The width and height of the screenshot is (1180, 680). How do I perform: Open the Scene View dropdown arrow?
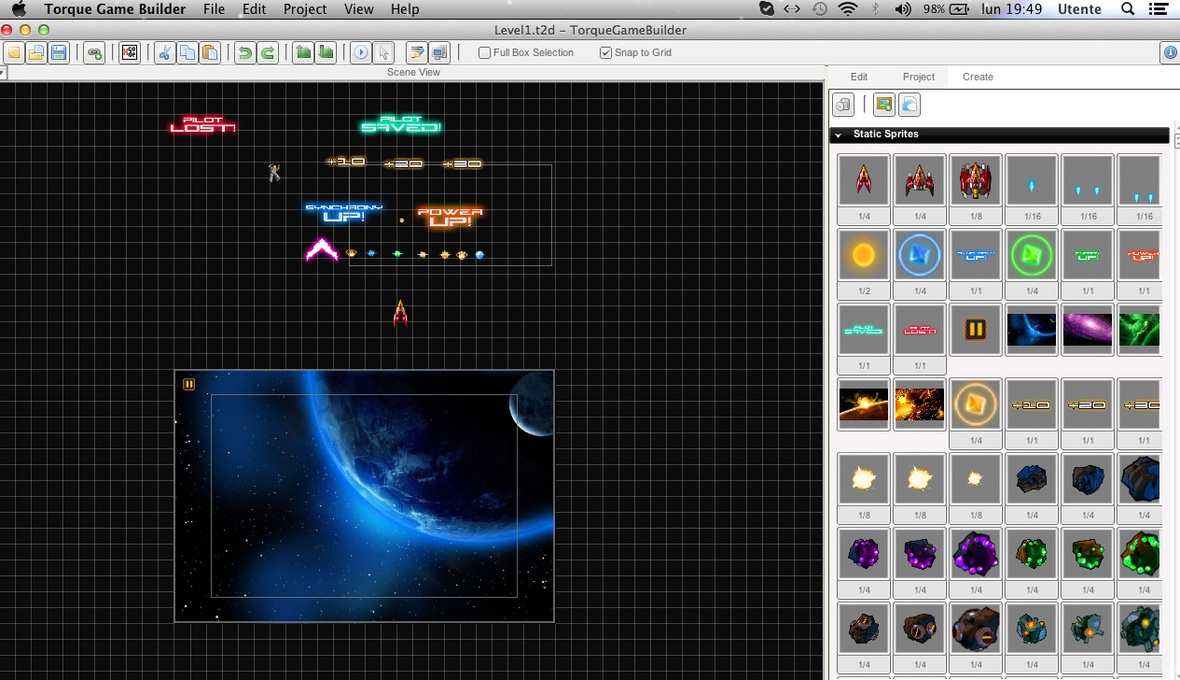coord(3,73)
